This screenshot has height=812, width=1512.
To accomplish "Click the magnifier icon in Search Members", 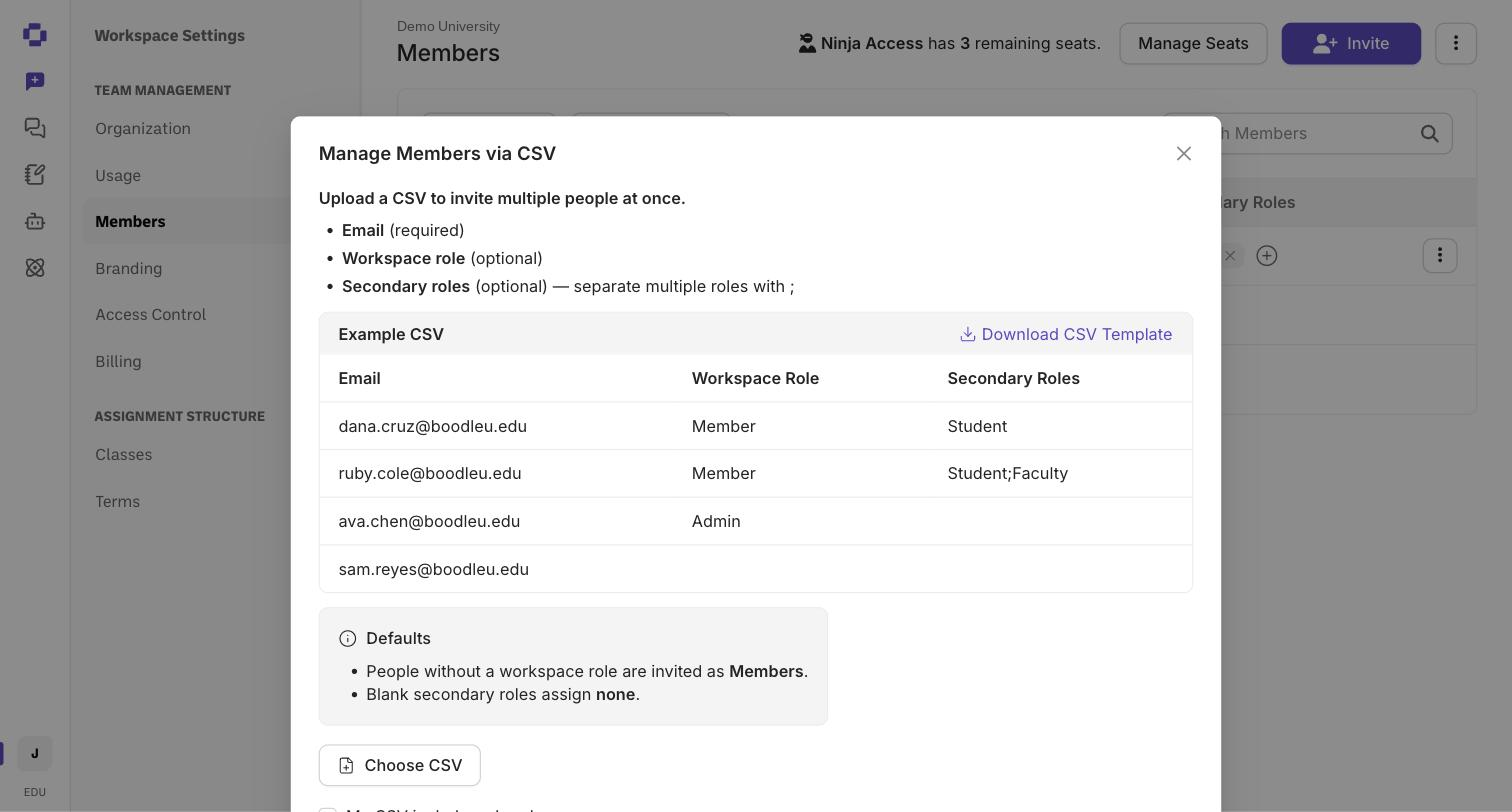I will 1430,133.
